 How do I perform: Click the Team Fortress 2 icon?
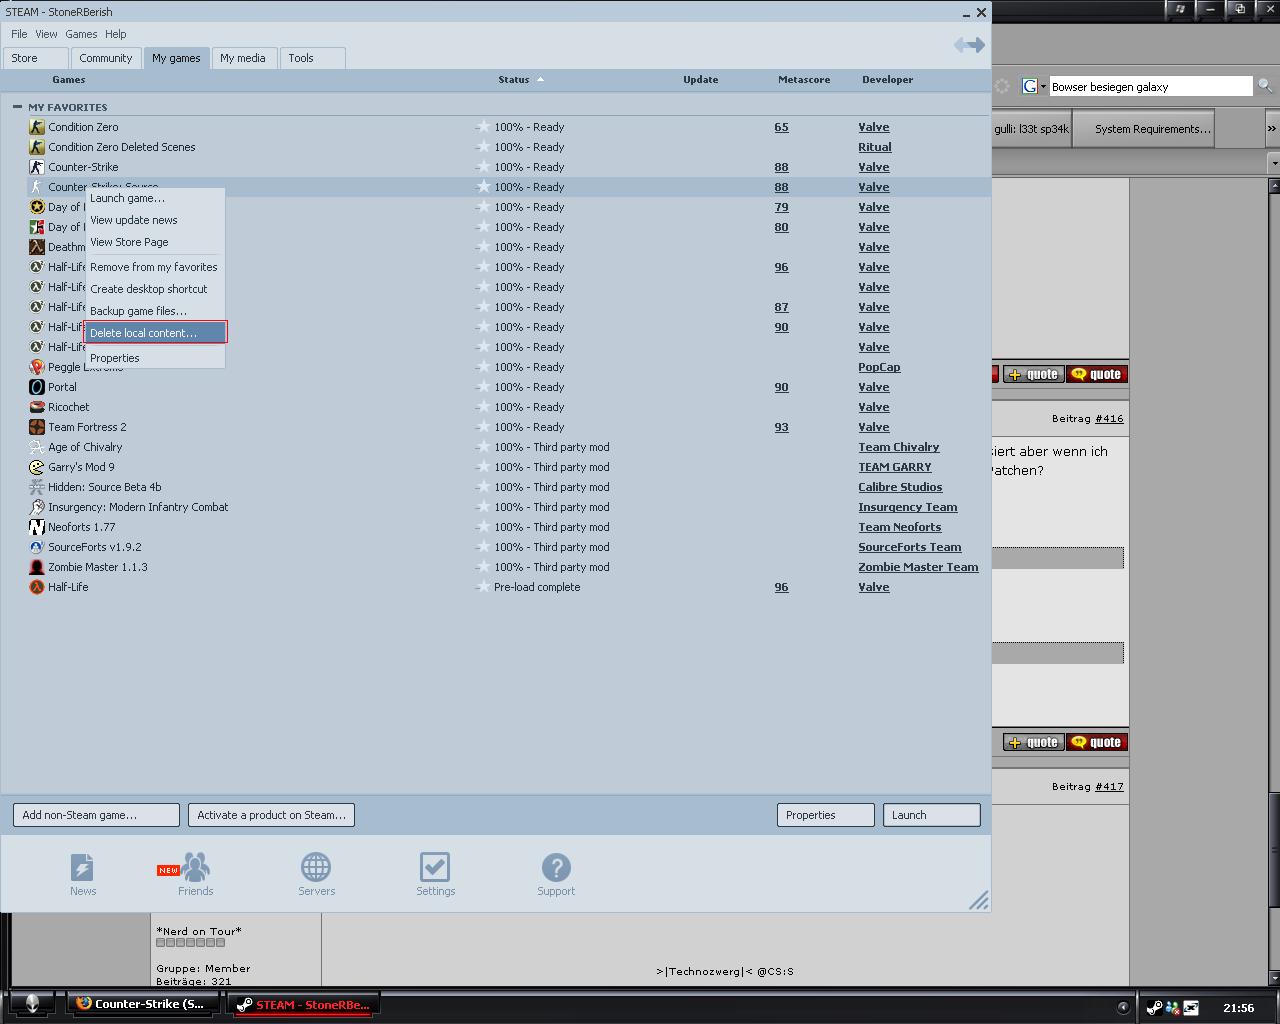pyautogui.click(x=37, y=427)
